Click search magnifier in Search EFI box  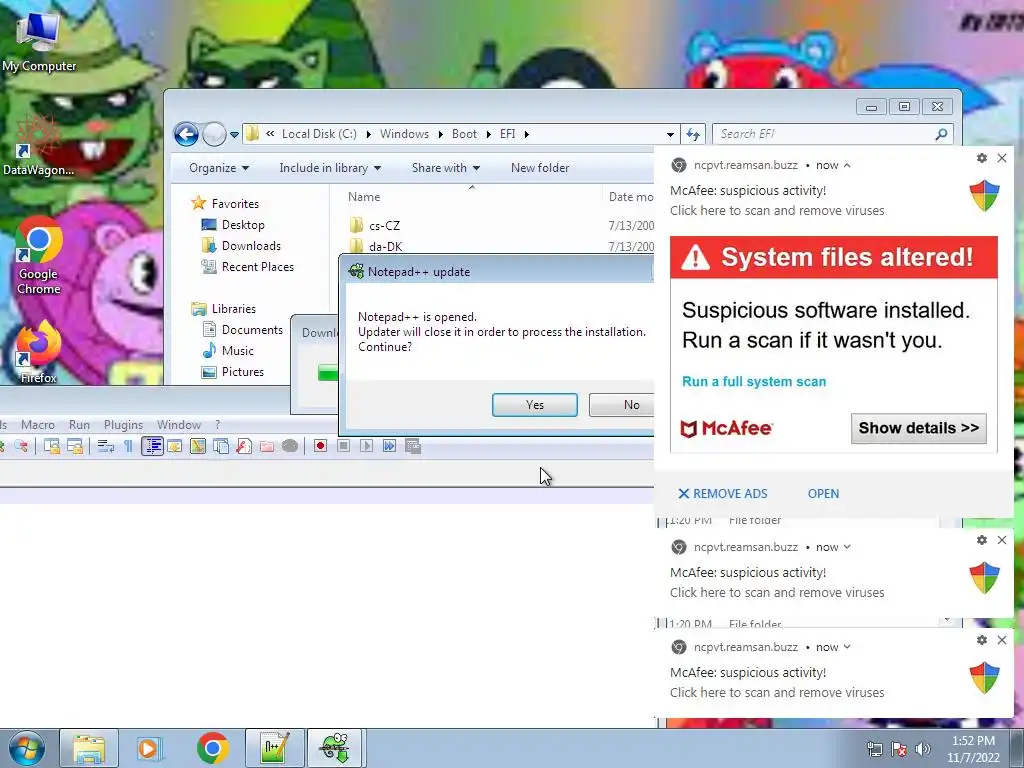(x=941, y=135)
